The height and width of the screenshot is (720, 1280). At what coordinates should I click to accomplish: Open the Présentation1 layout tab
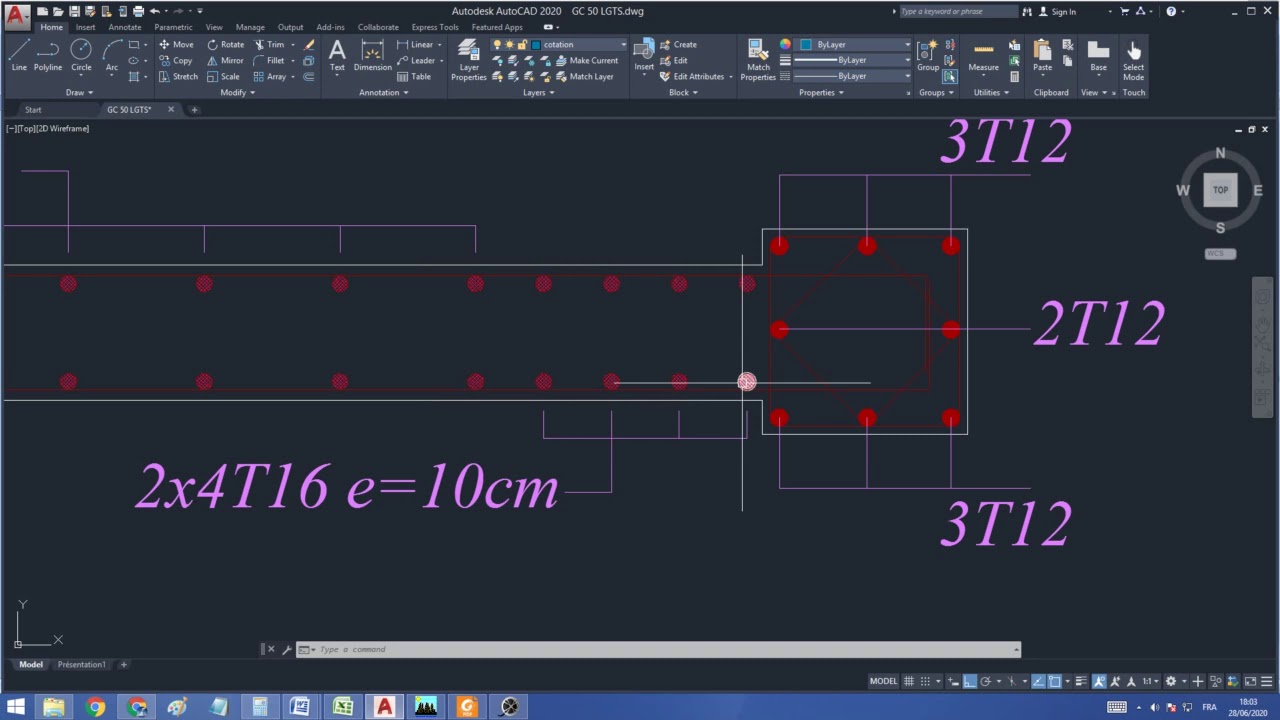[x=81, y=664]
